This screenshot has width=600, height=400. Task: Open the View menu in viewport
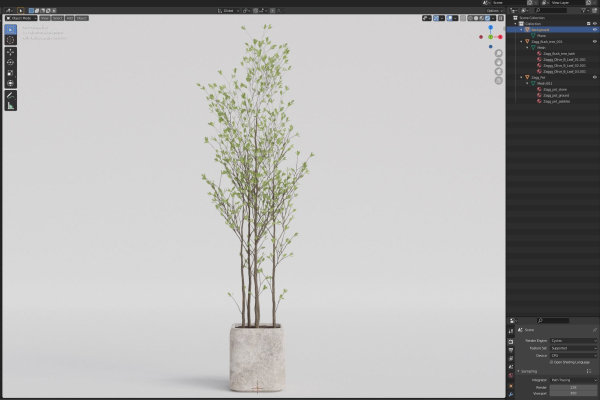(45, 18)
